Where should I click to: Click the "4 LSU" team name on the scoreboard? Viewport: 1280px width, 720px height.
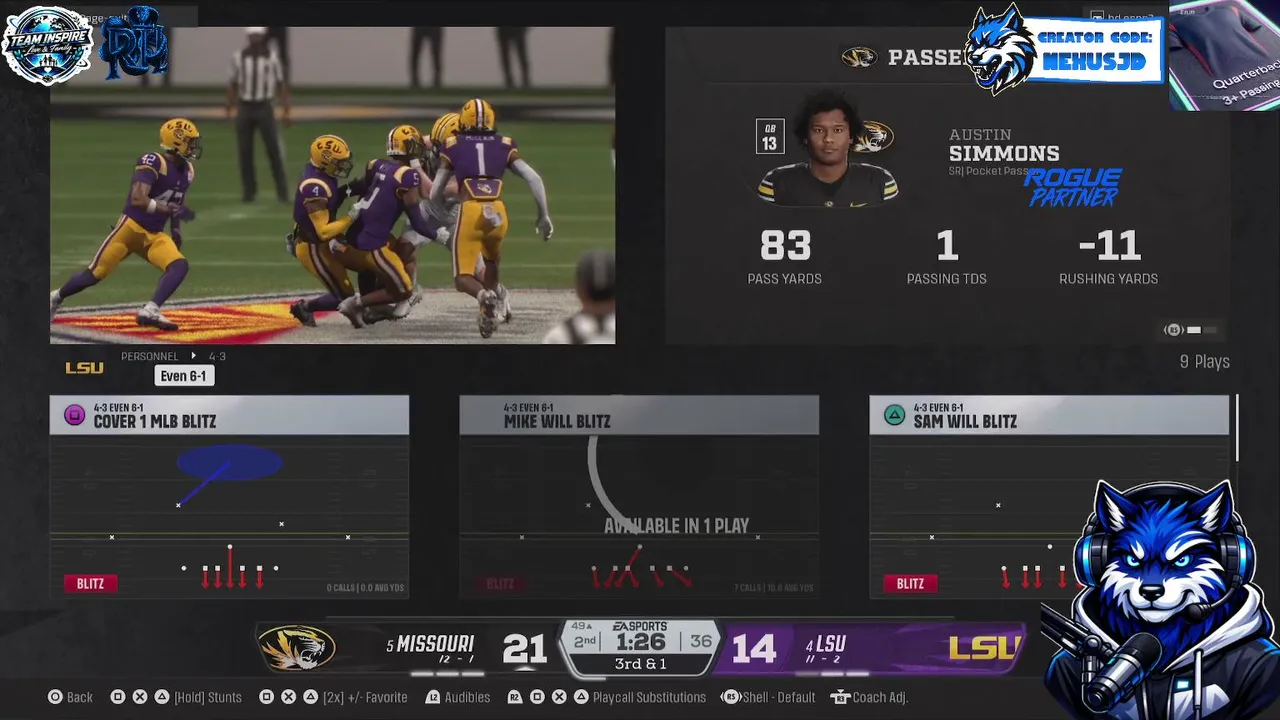[826, 645]
